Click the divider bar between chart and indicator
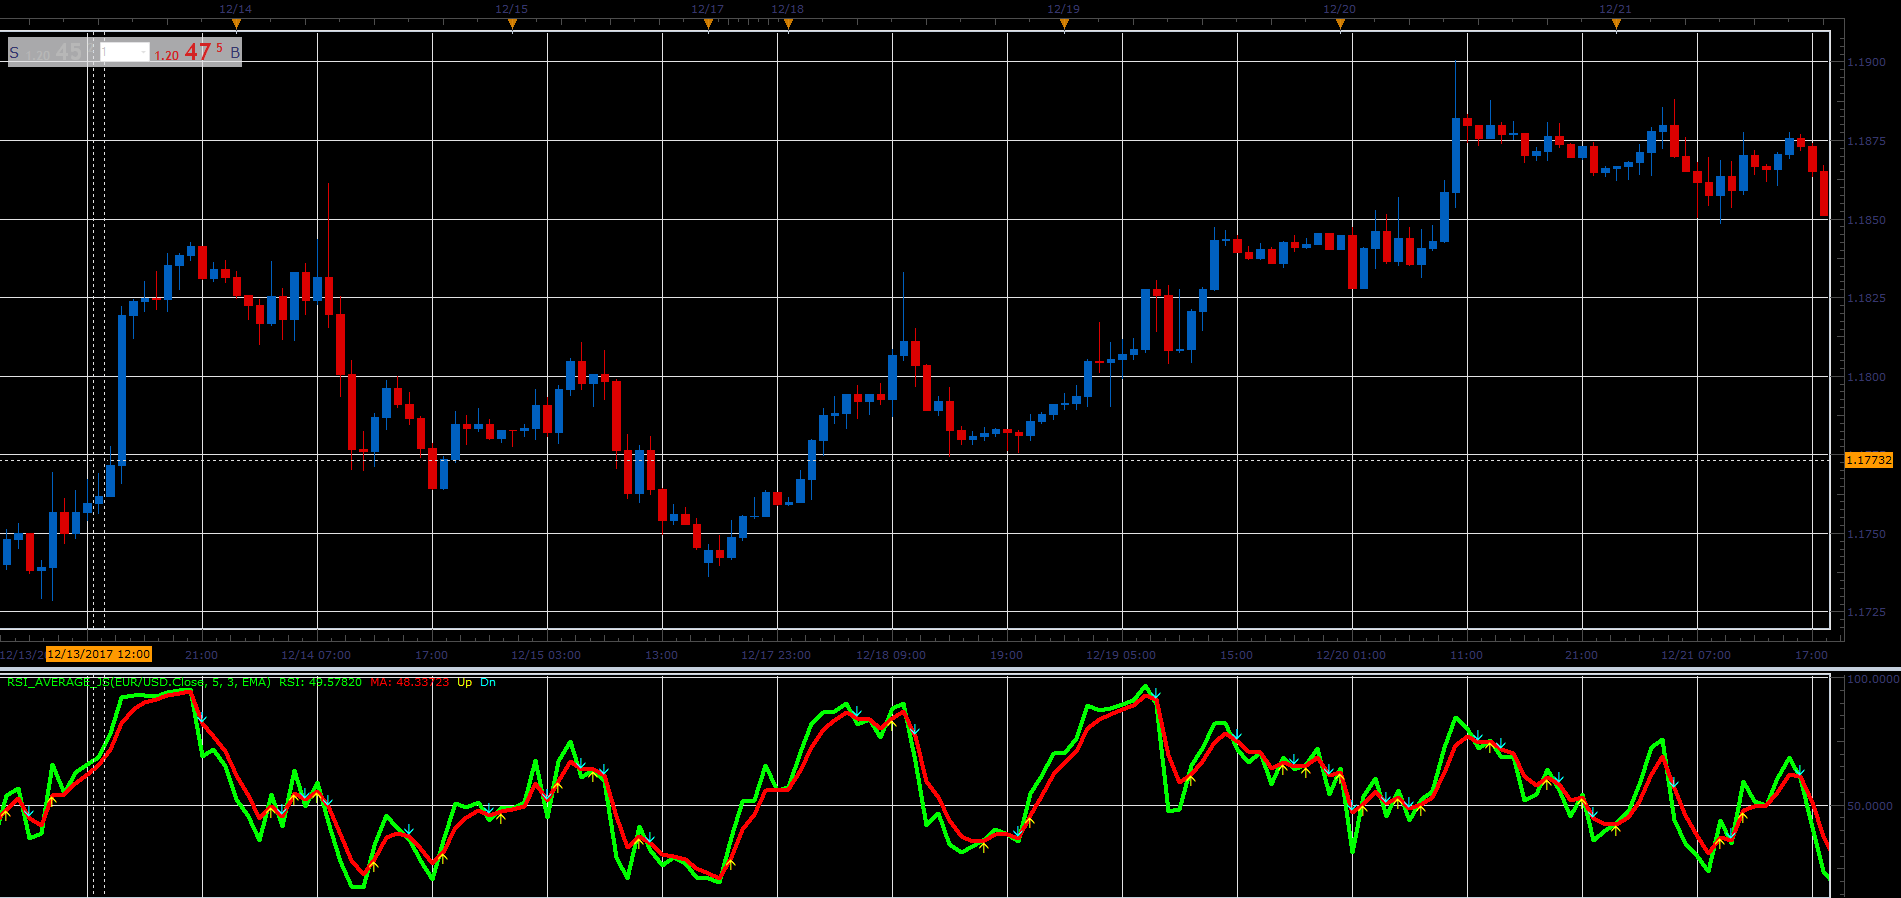This screenshot has width=1901, height=898. point(950,669)
